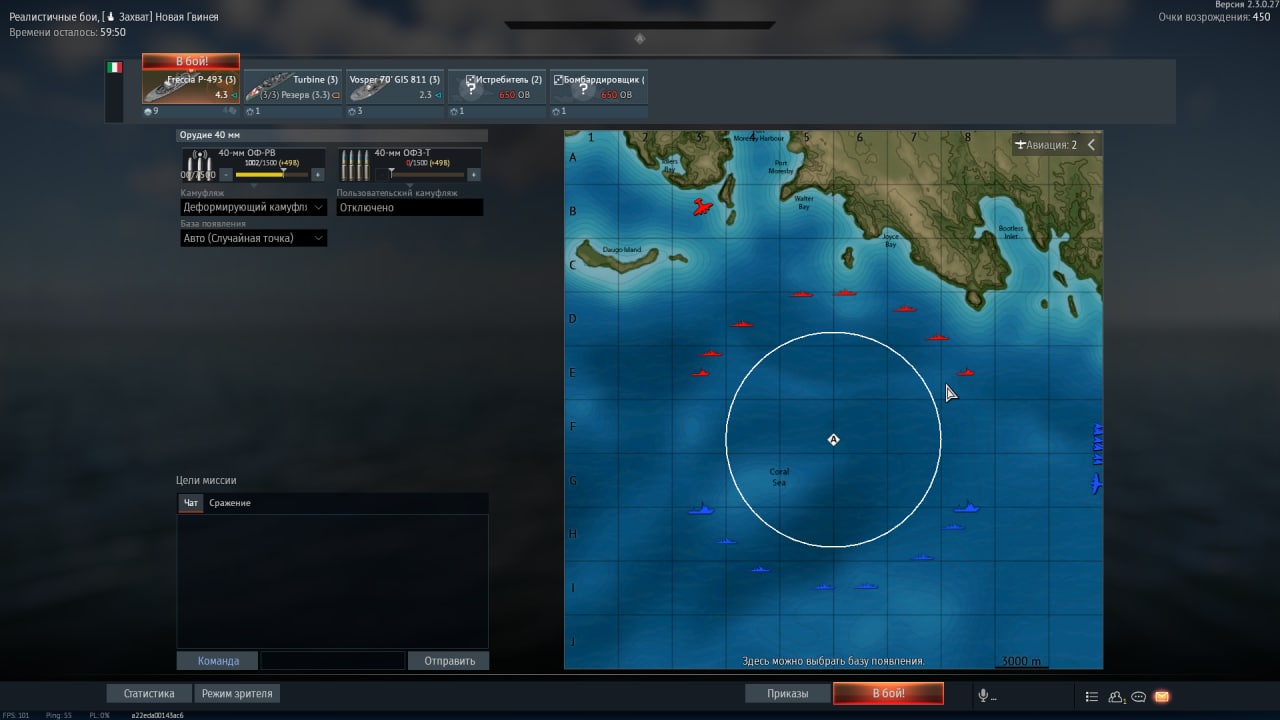
Task: Click the Орудие 40 мм header
Action: pos(333,135)
